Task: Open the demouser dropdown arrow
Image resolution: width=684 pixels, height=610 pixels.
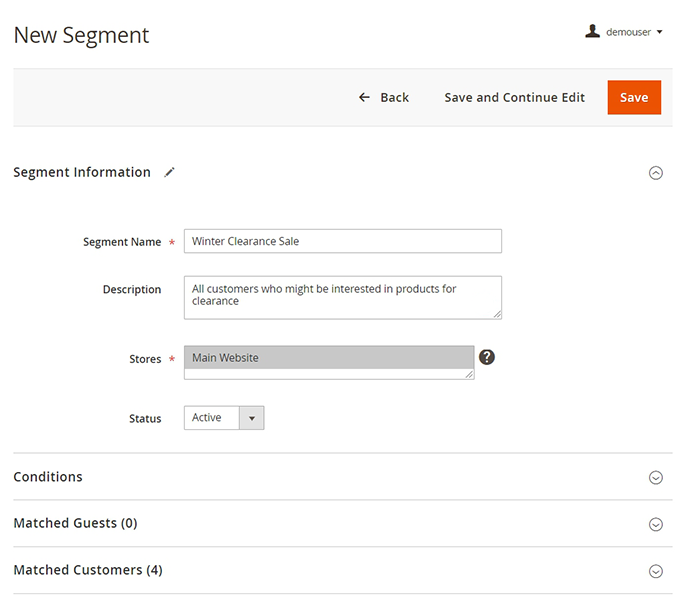Action: [660, 33]
